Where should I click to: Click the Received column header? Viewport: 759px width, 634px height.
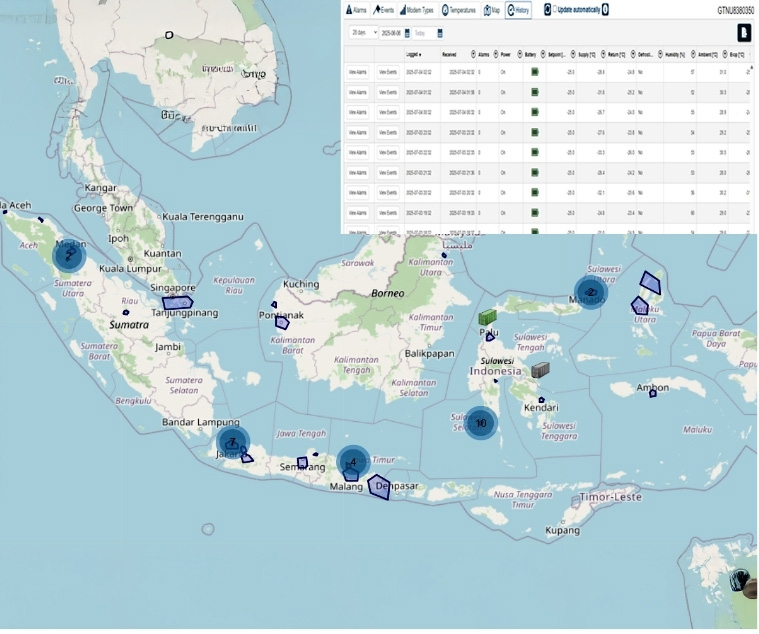(449, 55)
